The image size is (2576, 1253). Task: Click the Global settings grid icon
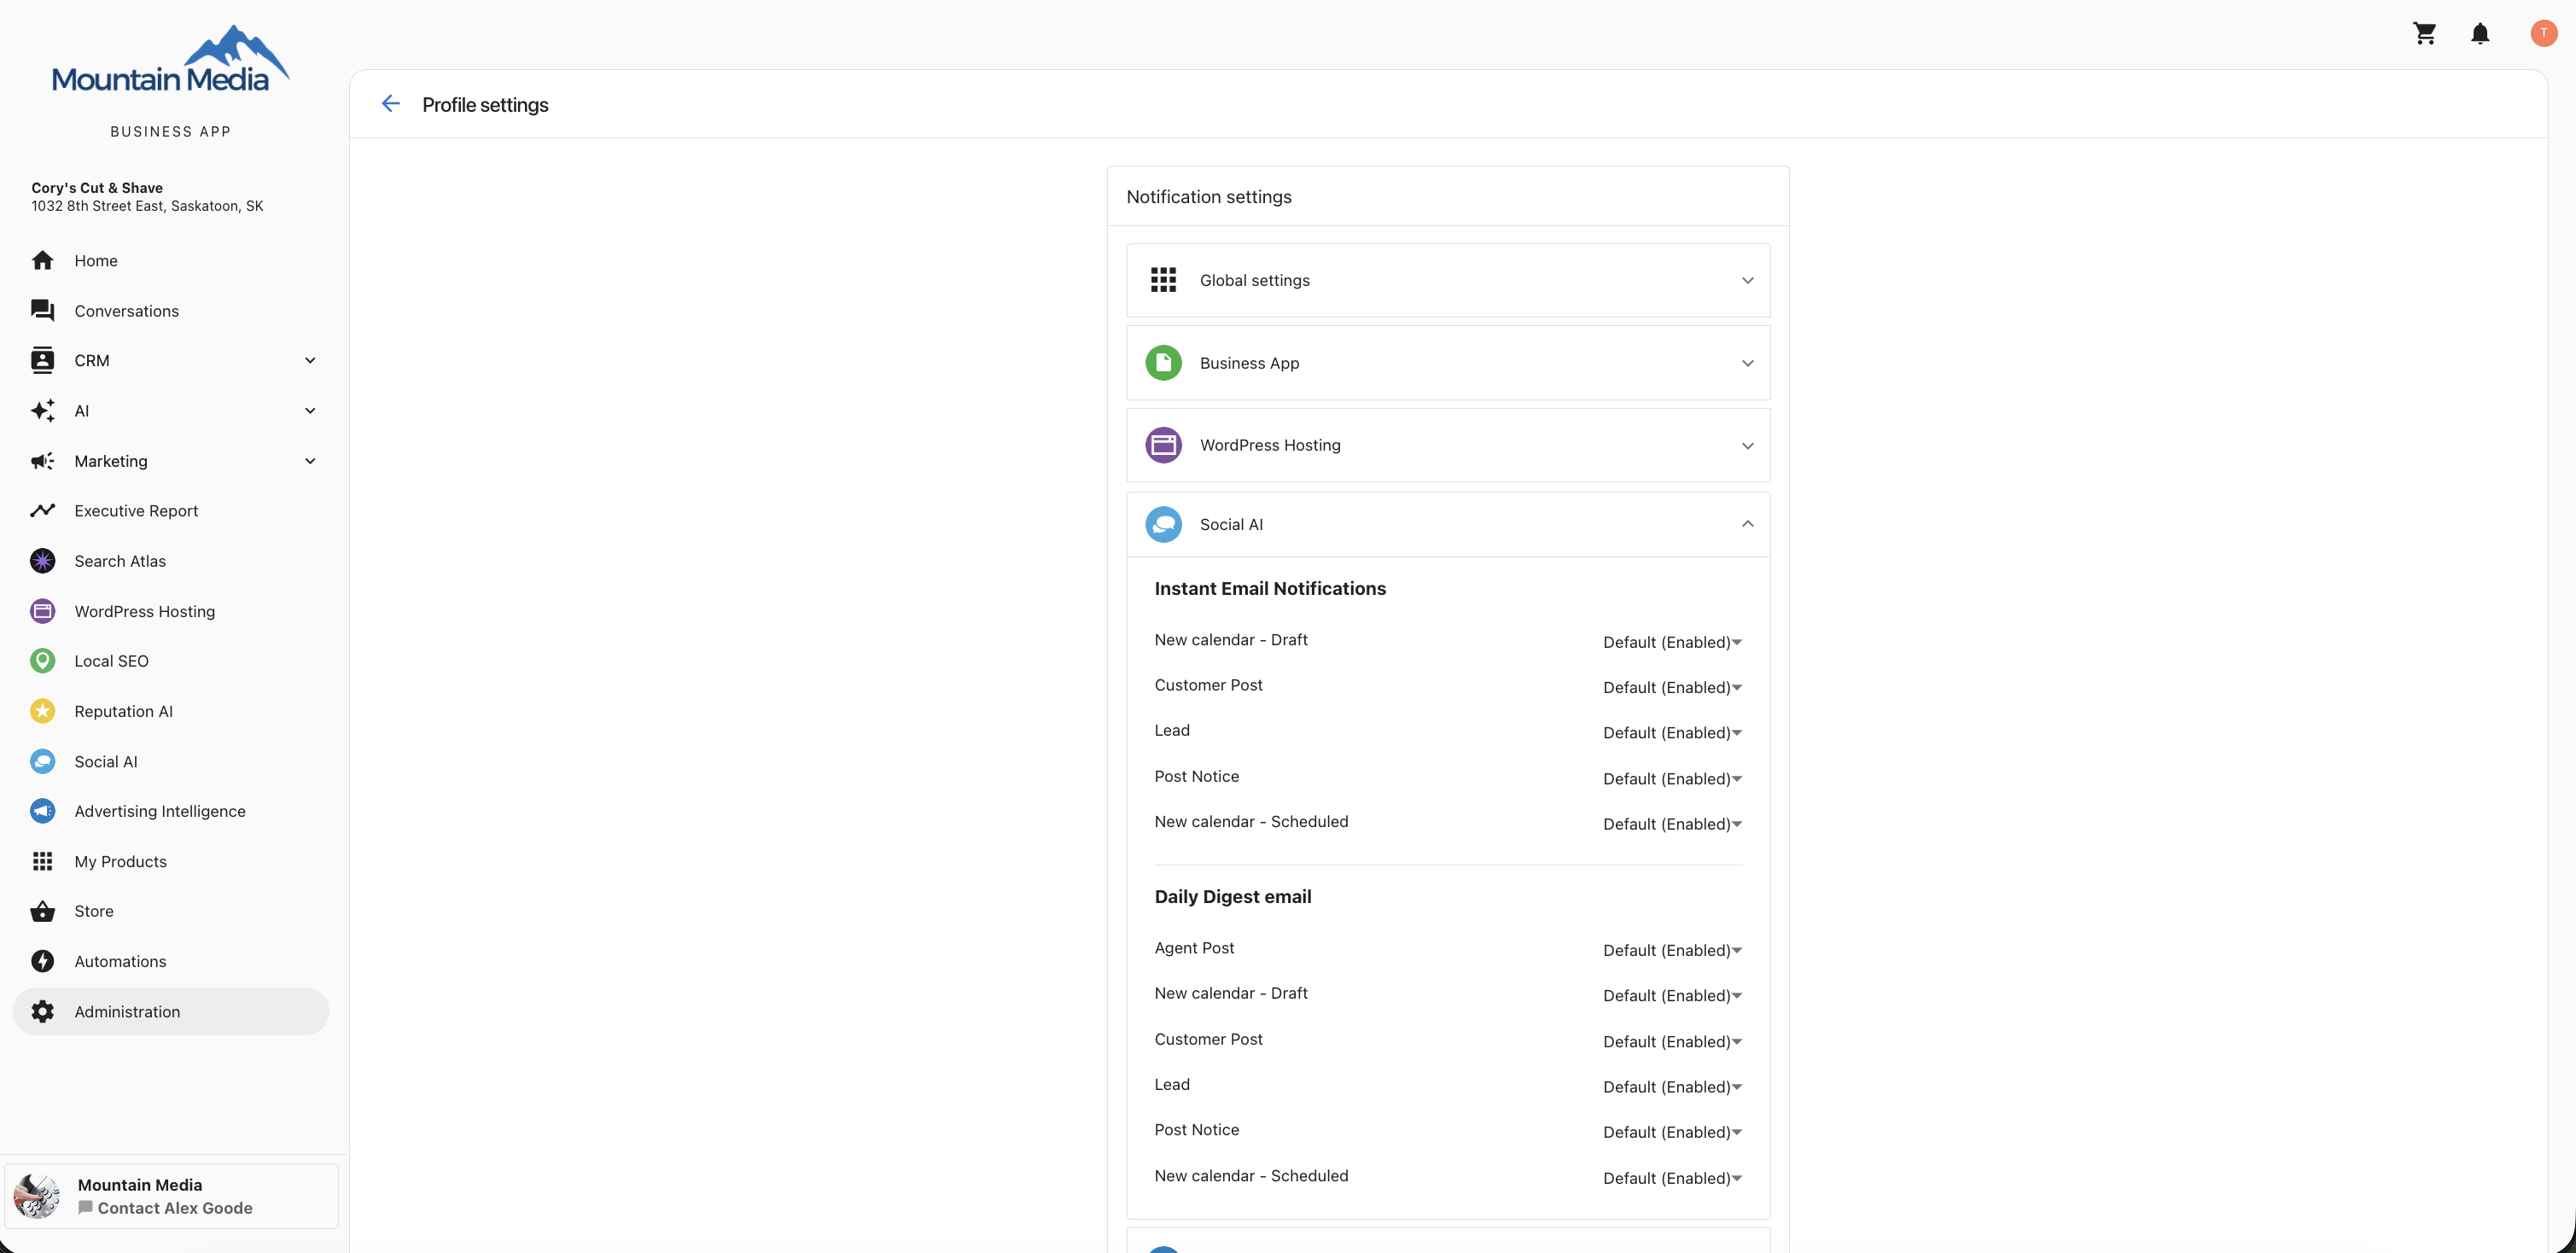1163,280
